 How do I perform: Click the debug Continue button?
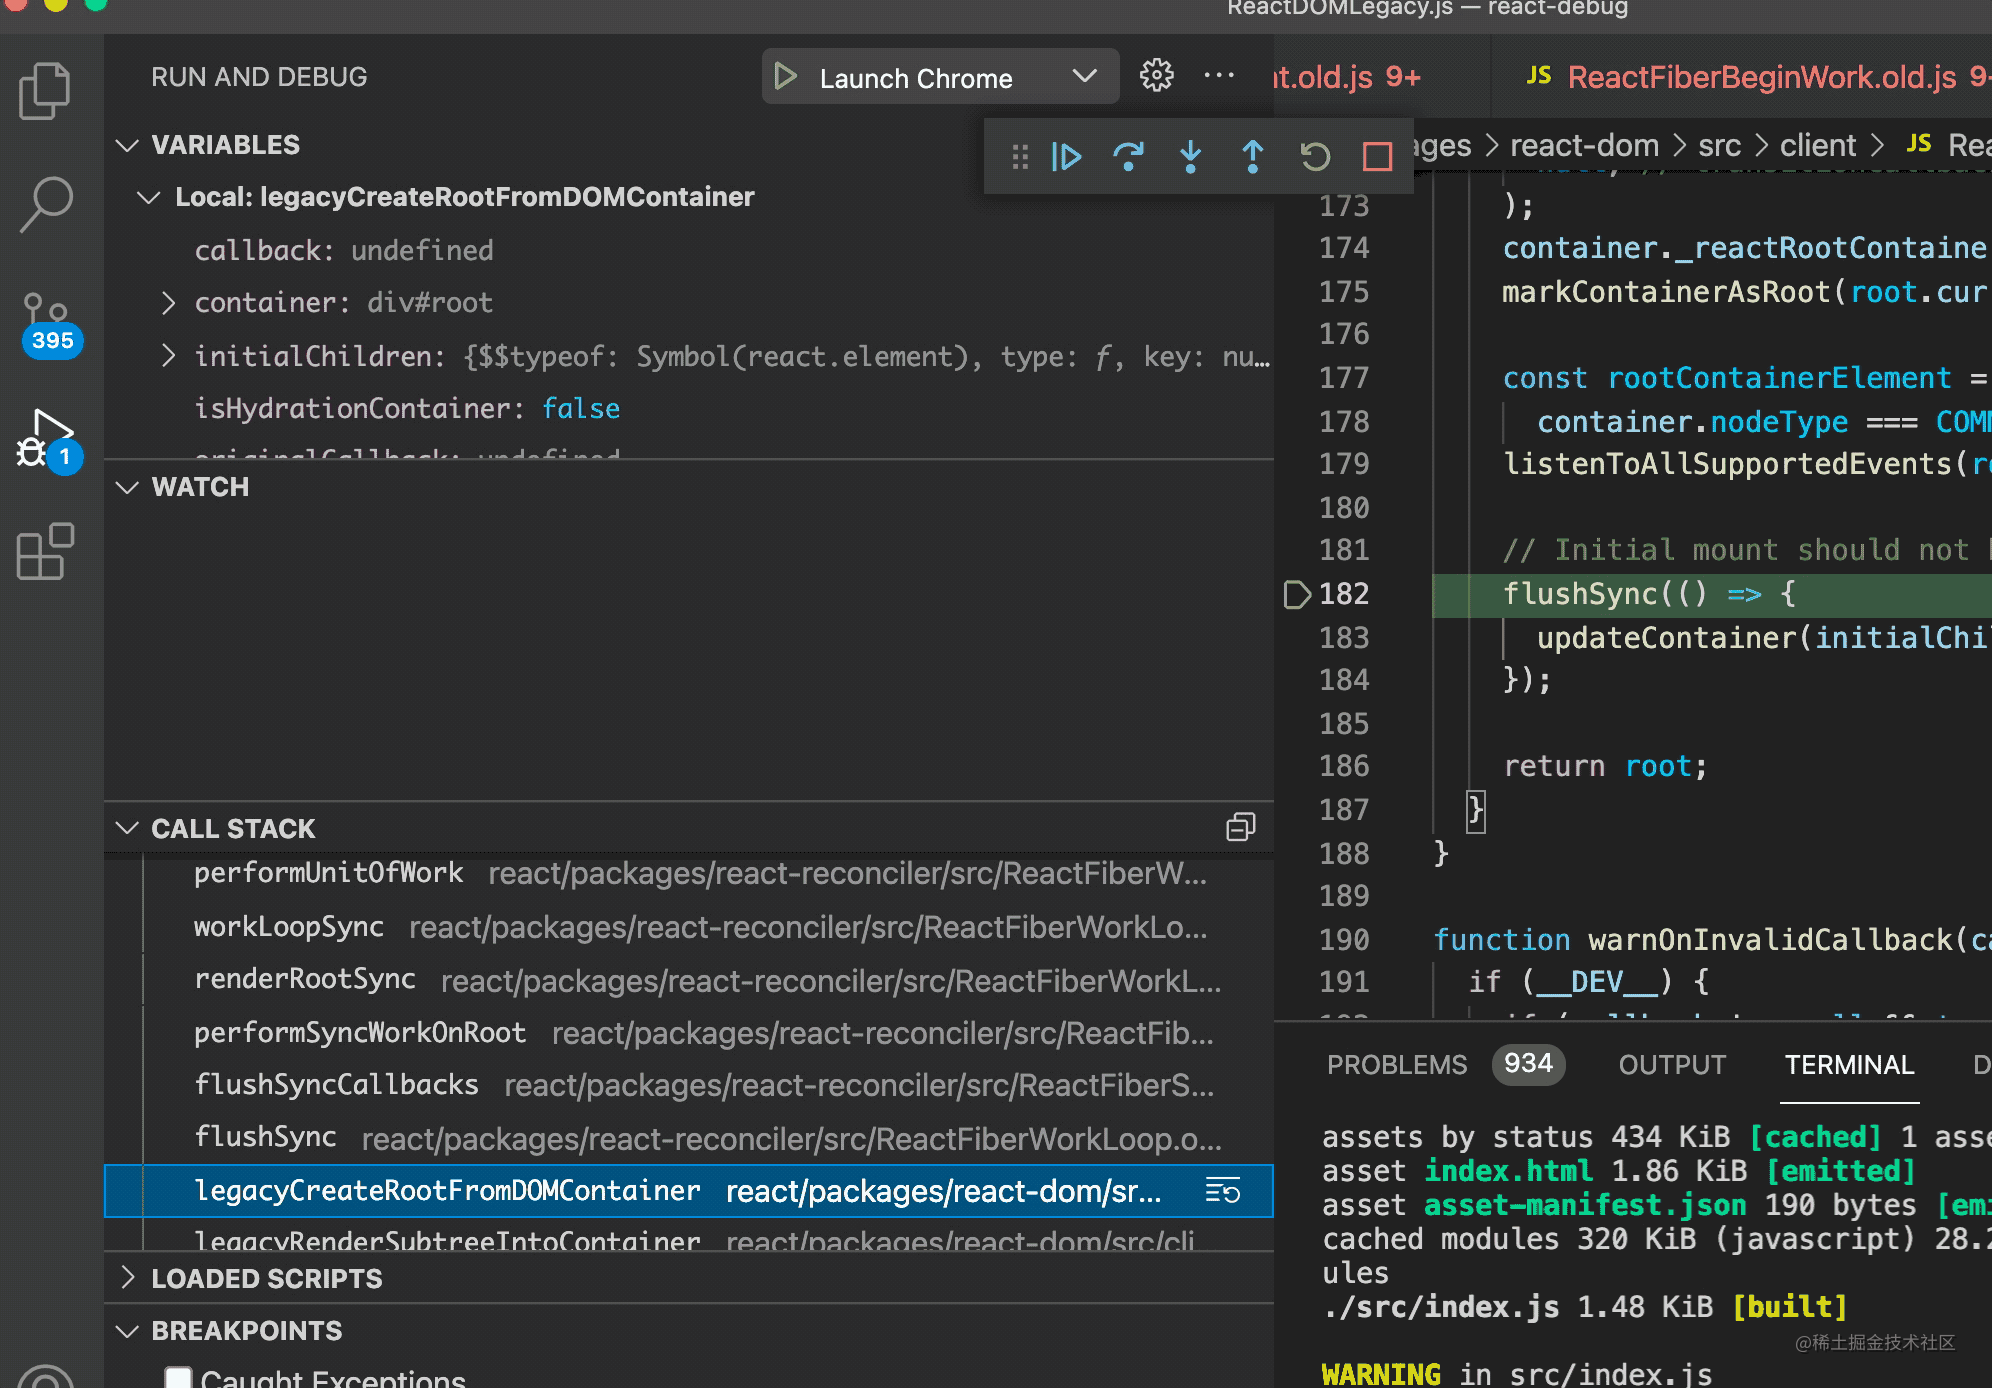pos(1066,157)
